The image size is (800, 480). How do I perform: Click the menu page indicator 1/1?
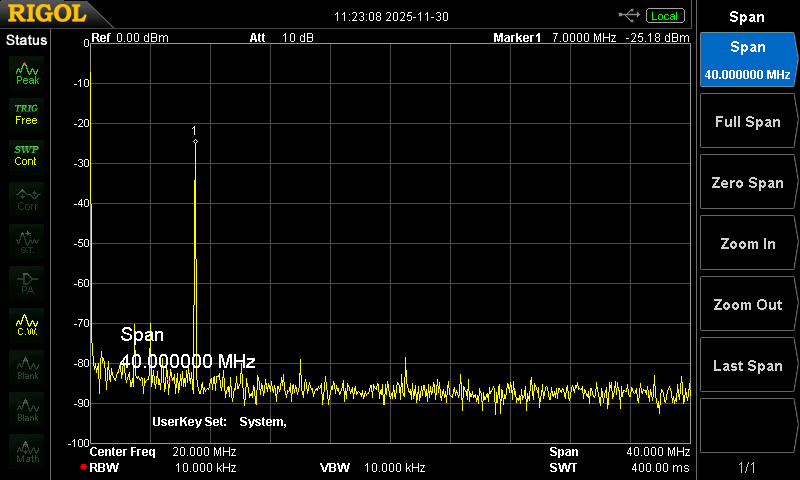(747, 467)
